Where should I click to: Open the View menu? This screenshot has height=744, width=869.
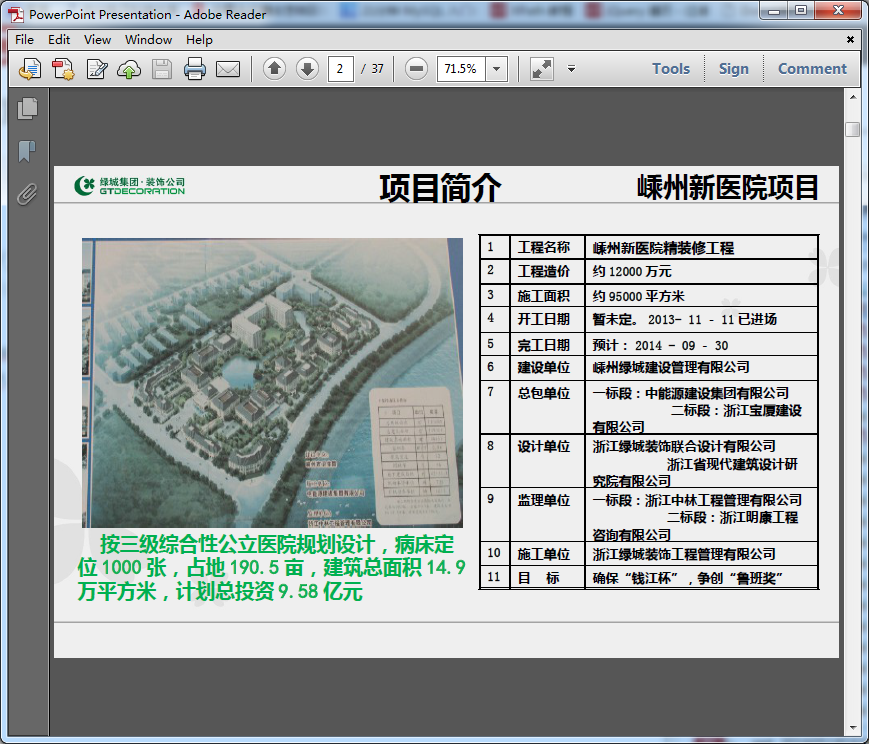tap(98, 39)
